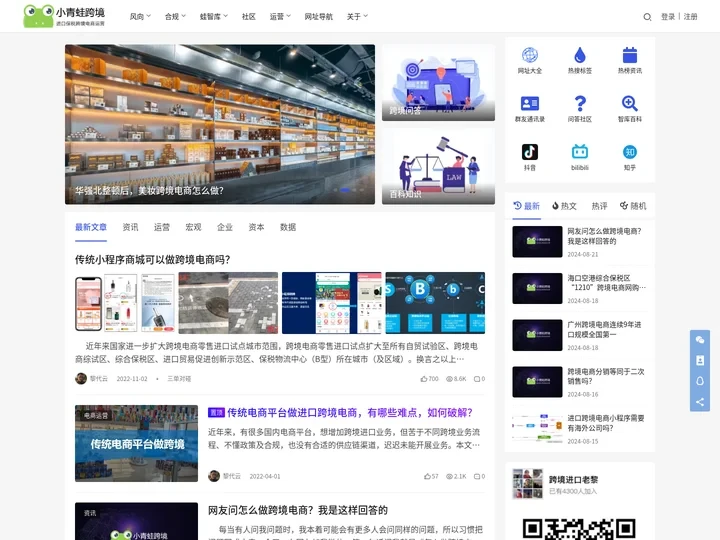Open the 传统电商平台做跨境 article thumbnail
720x540 pixels.
pos(136,443)
